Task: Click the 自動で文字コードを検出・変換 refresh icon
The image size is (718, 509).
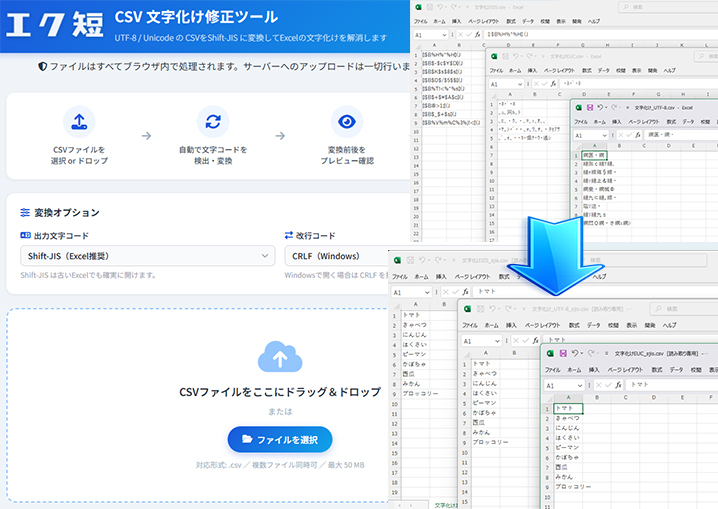Action: pos(213,122)
